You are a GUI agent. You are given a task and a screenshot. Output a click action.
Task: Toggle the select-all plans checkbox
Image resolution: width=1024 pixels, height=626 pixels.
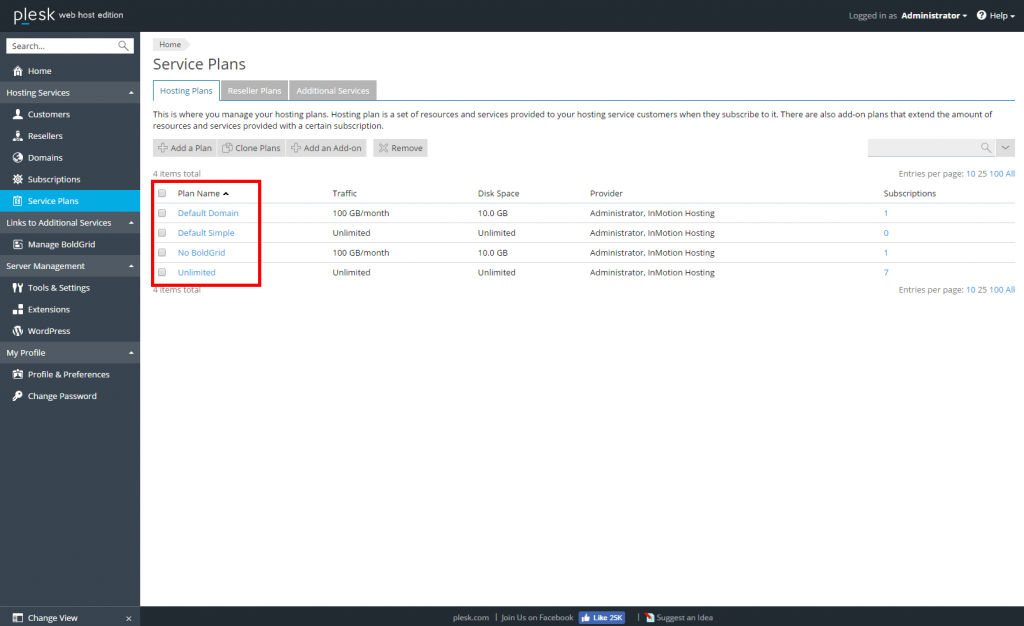(x=162, y=193)
